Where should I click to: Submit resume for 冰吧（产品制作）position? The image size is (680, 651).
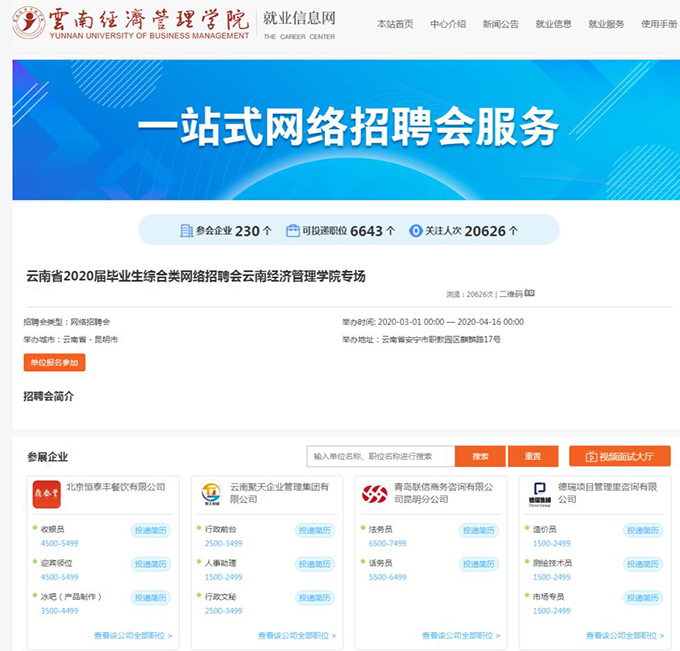coord(150,598)
